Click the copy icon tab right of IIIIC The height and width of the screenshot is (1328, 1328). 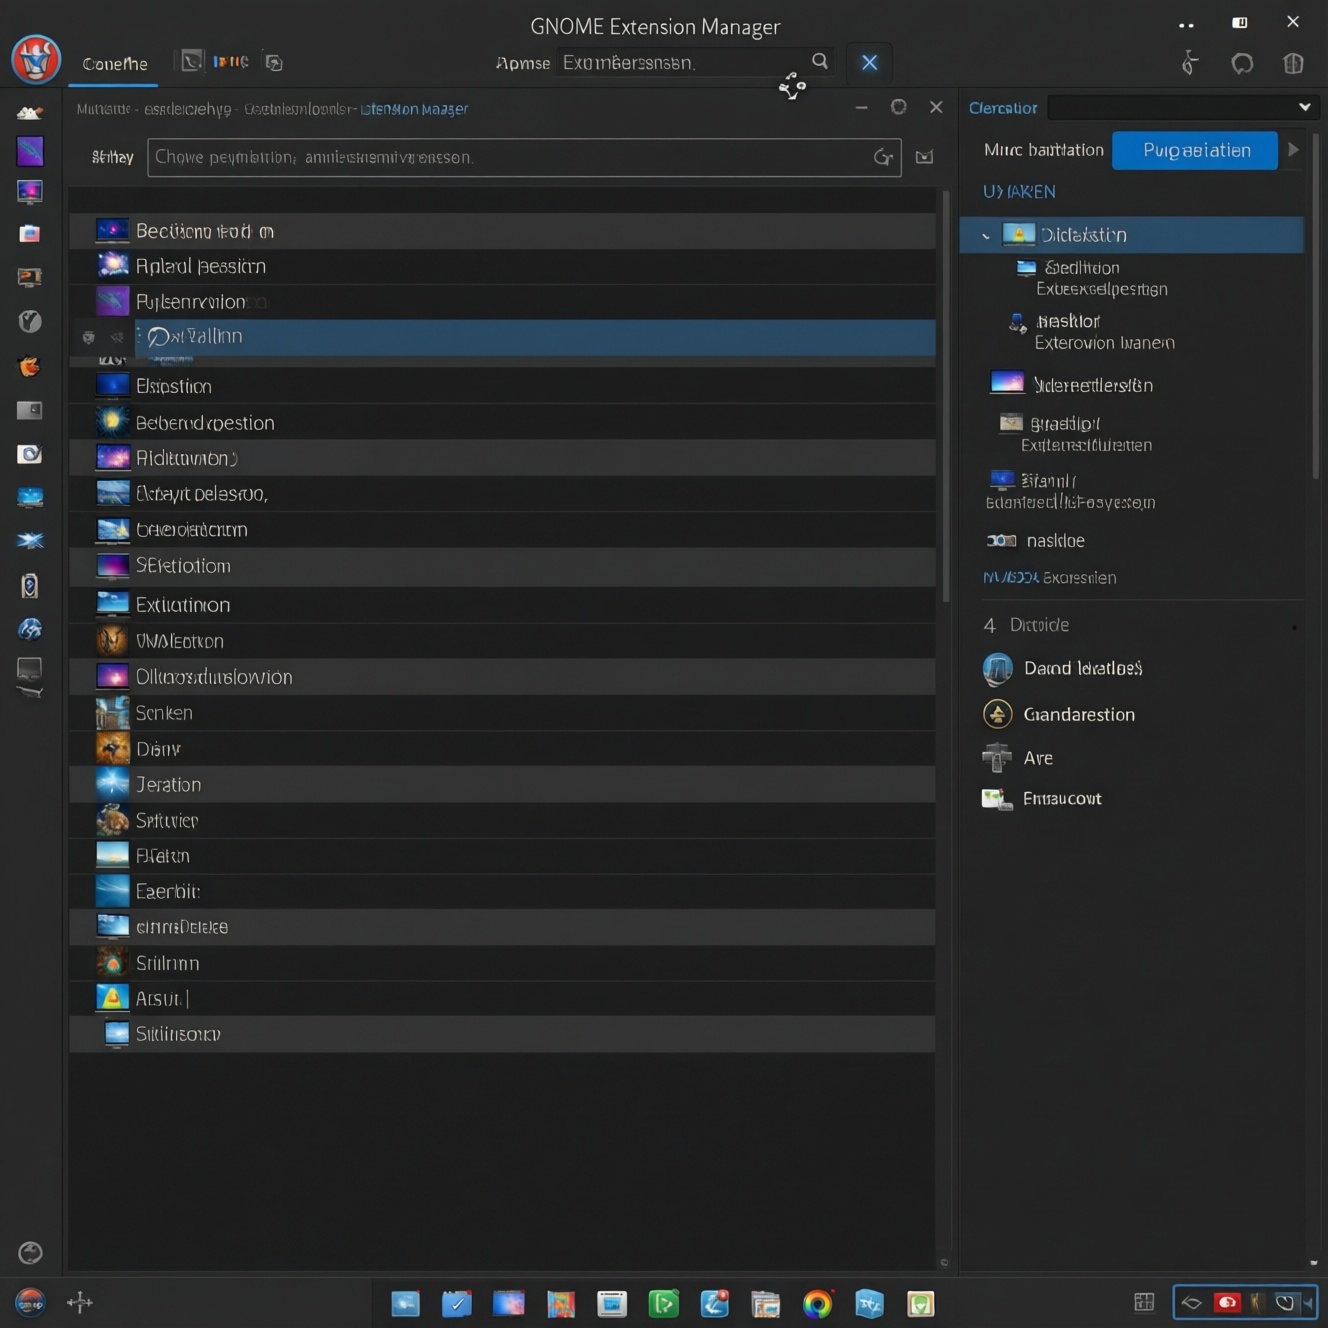click(x=273, y=62)
